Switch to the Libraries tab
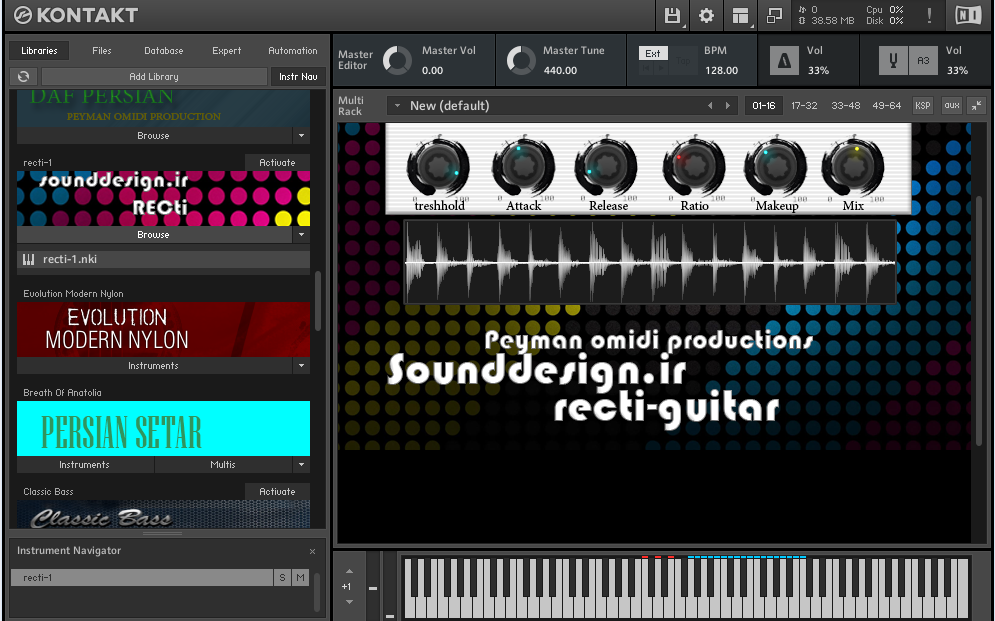The height and width of the screenshot is (621, 995). pyautogui.click(x=39, y=51)
